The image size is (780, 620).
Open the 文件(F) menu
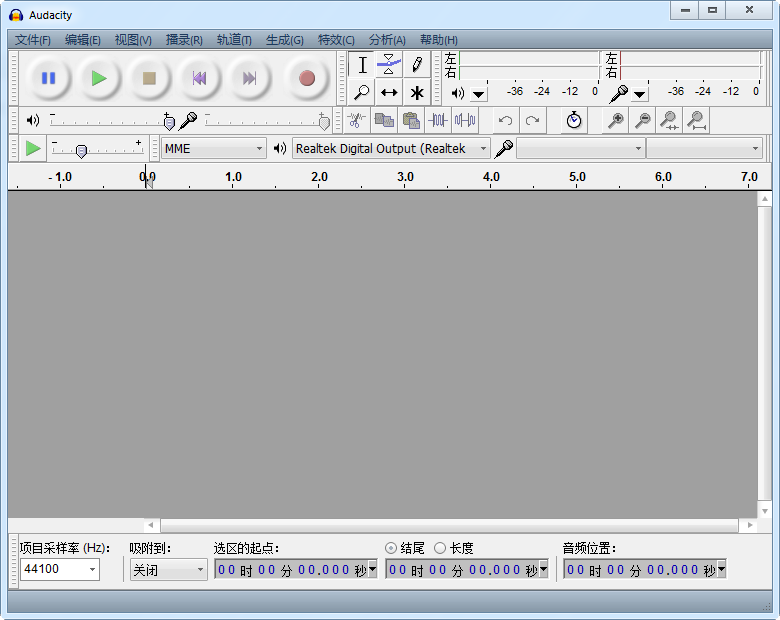pos(32,40)
